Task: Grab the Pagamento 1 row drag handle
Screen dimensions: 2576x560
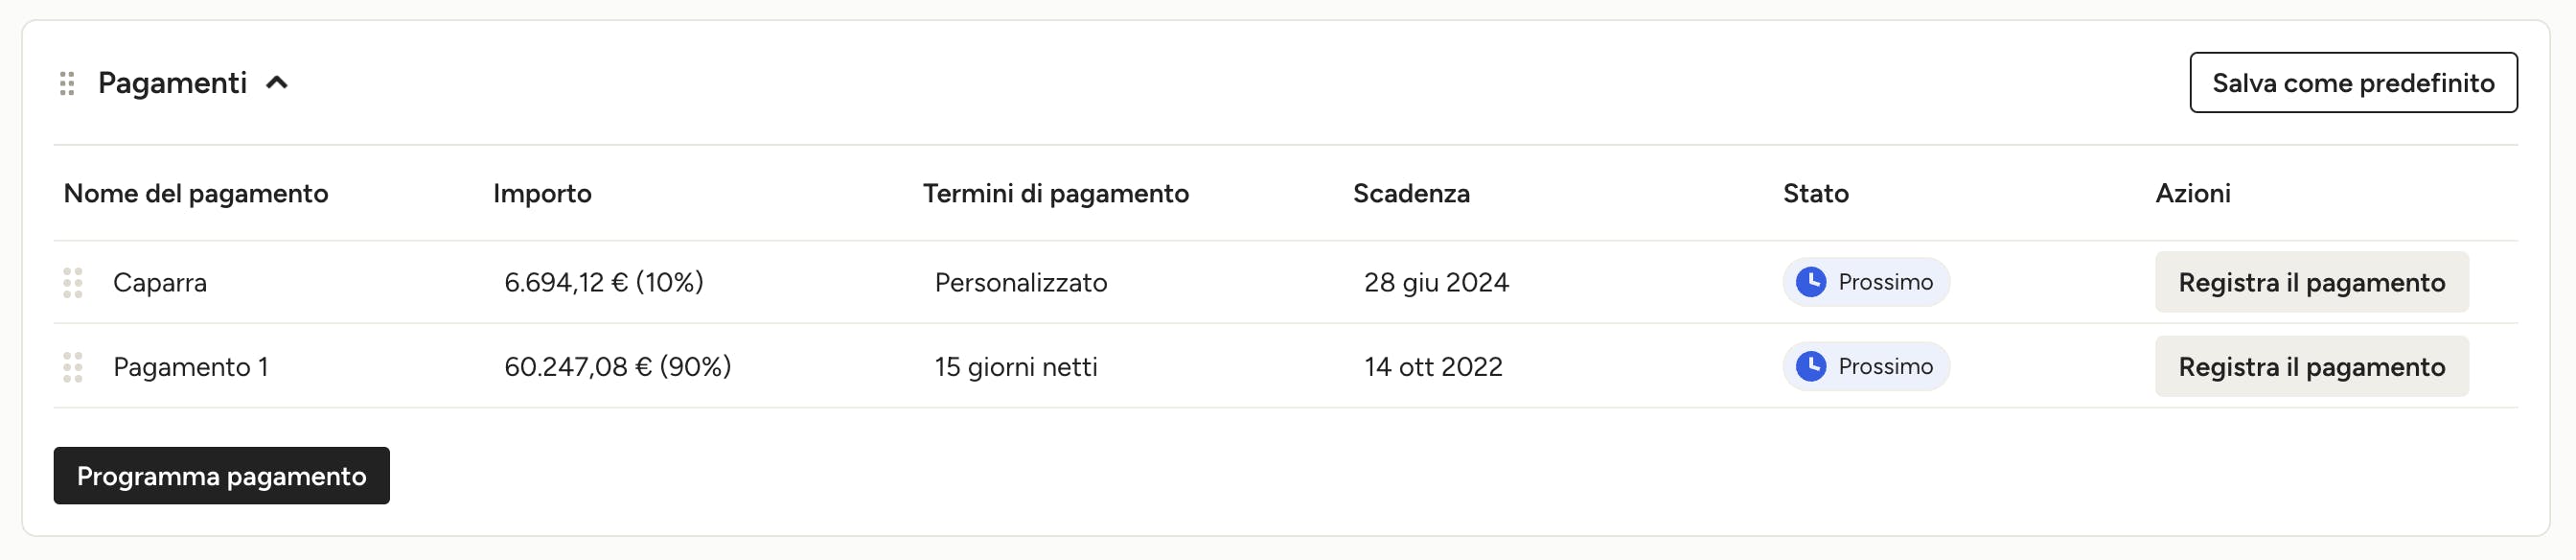Action: click(73, 367)
